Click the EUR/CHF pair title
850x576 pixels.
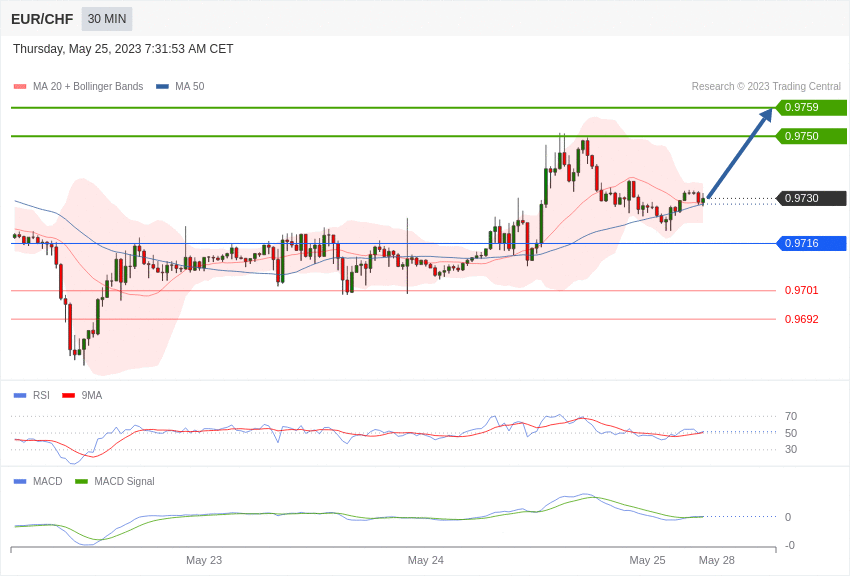pos(42,19)
